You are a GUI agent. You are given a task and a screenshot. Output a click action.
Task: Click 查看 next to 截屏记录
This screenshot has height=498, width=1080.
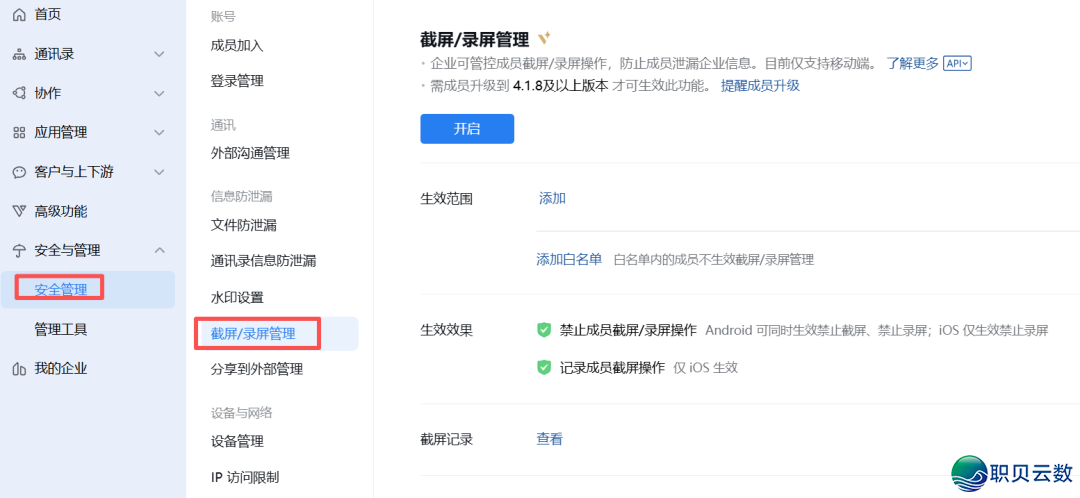(550, 439)
